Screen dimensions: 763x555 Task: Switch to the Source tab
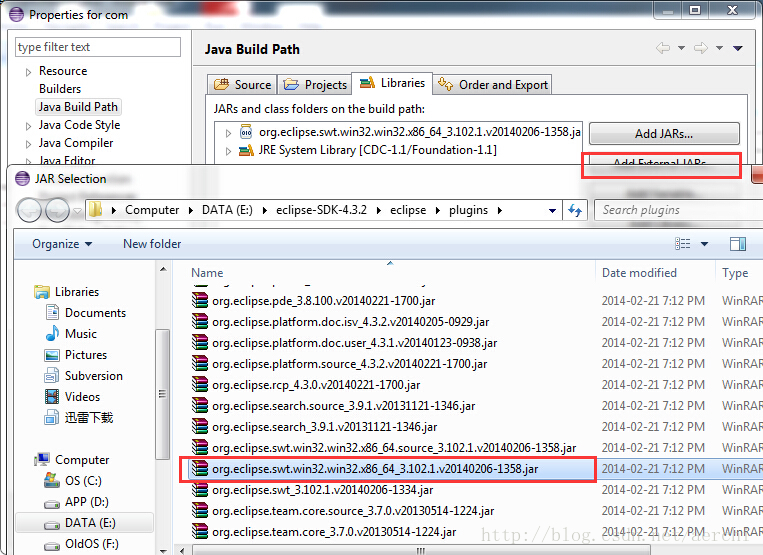[242, 85]
